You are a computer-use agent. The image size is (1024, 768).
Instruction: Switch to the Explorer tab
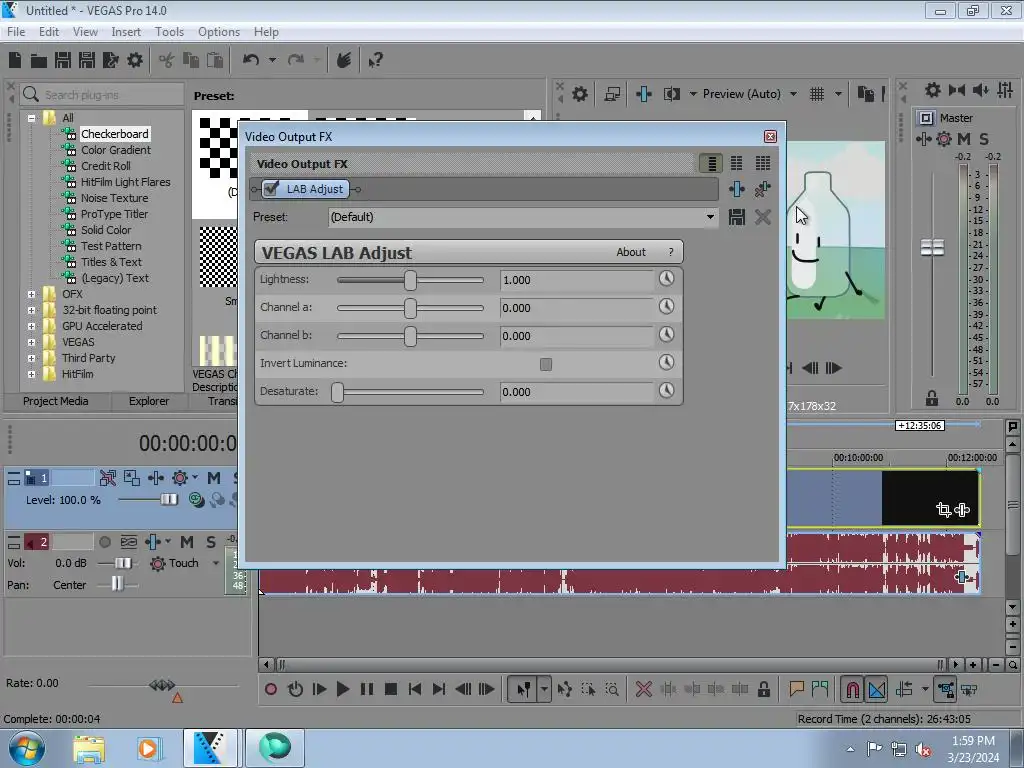149,401
